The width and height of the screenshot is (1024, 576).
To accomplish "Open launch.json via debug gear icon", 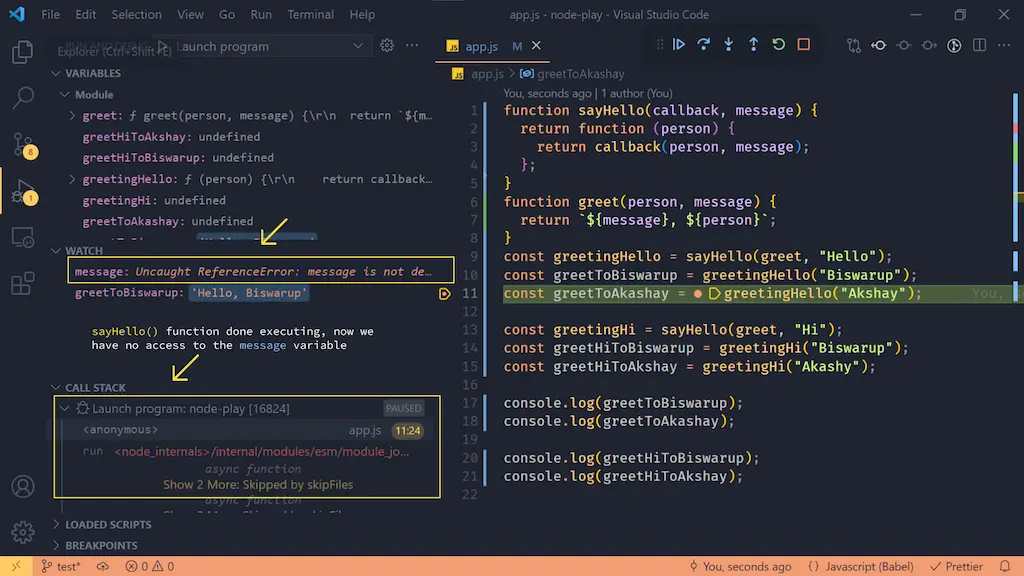I will click(x=387, y=45).
